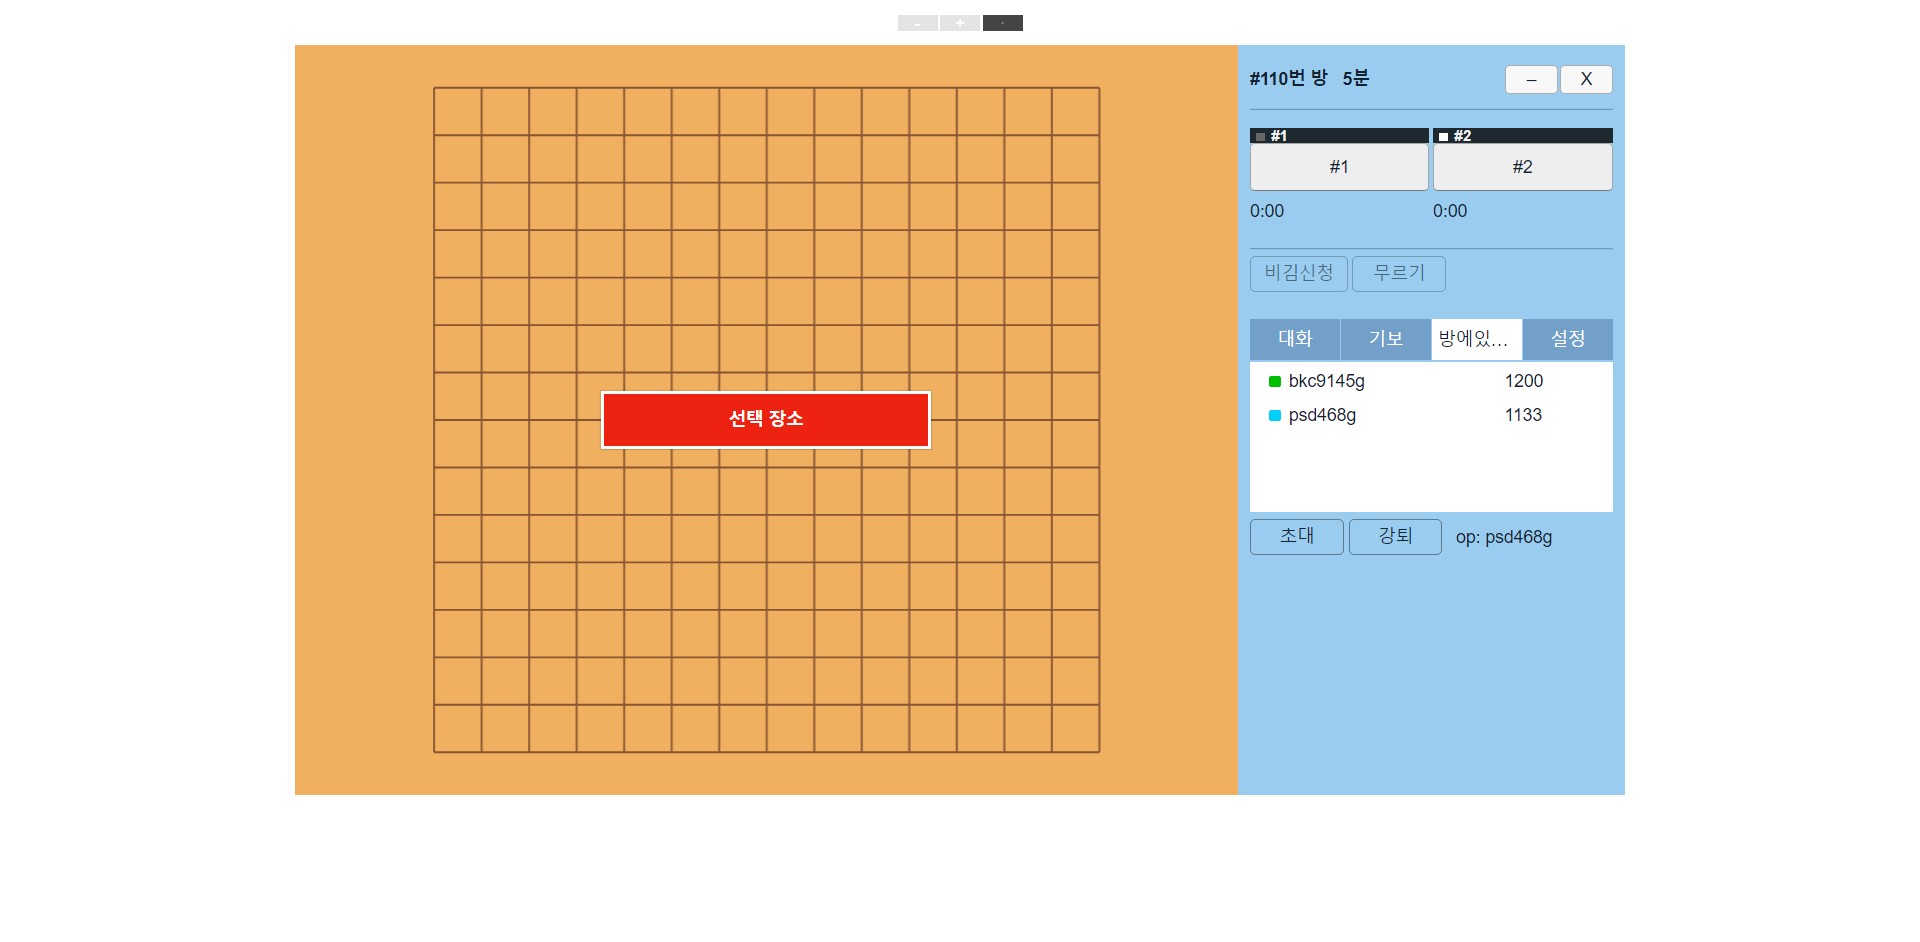Click the 5분 time limit label
This screenshot has width=1920, height=942.
coord(1356,78)
